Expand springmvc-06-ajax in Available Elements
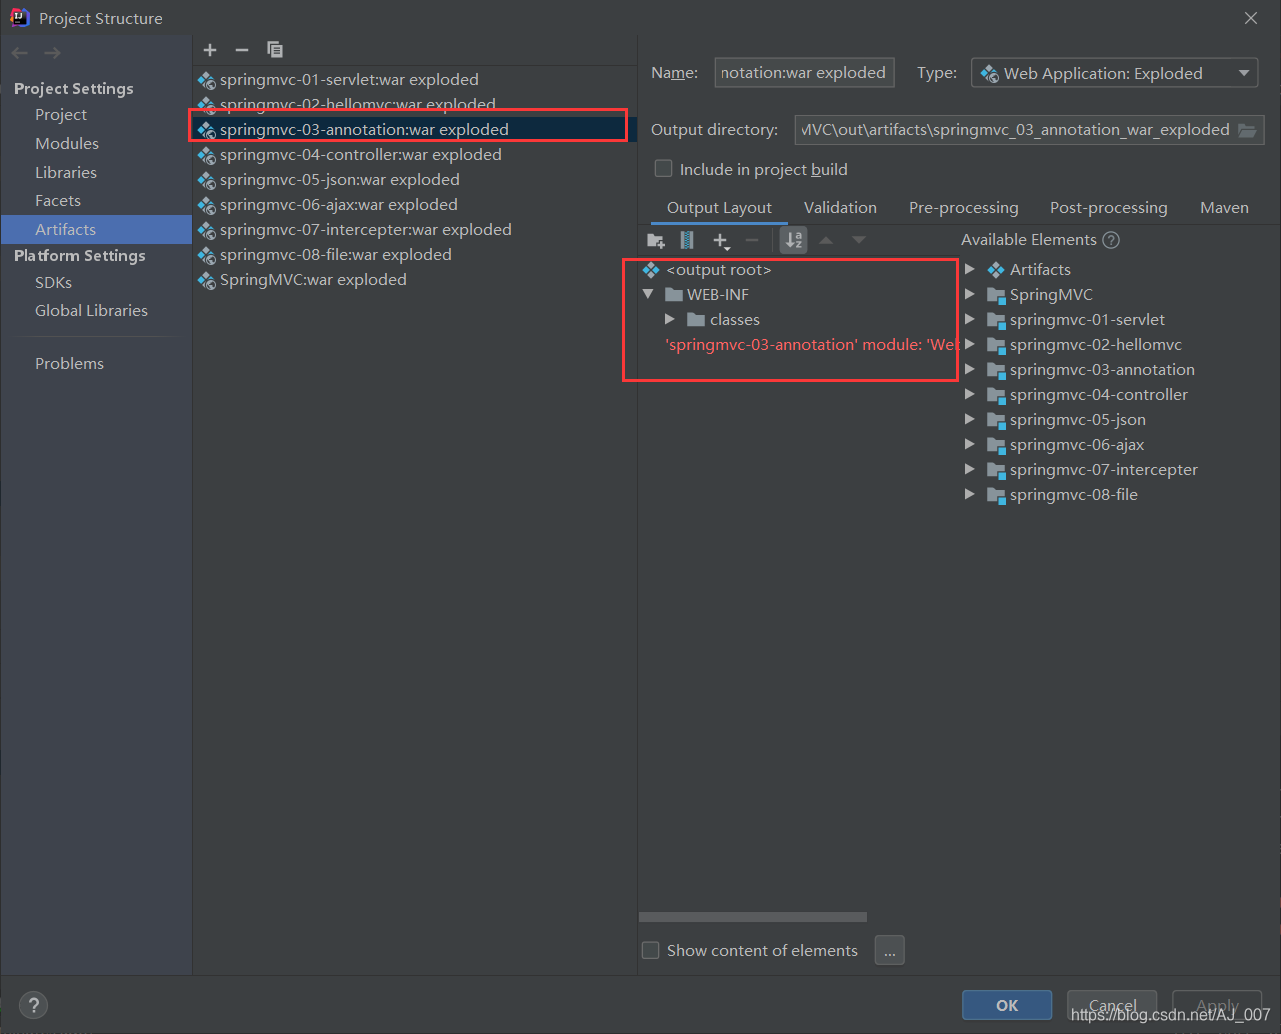Screen dimensions: 1281x1034 point(969,444)
